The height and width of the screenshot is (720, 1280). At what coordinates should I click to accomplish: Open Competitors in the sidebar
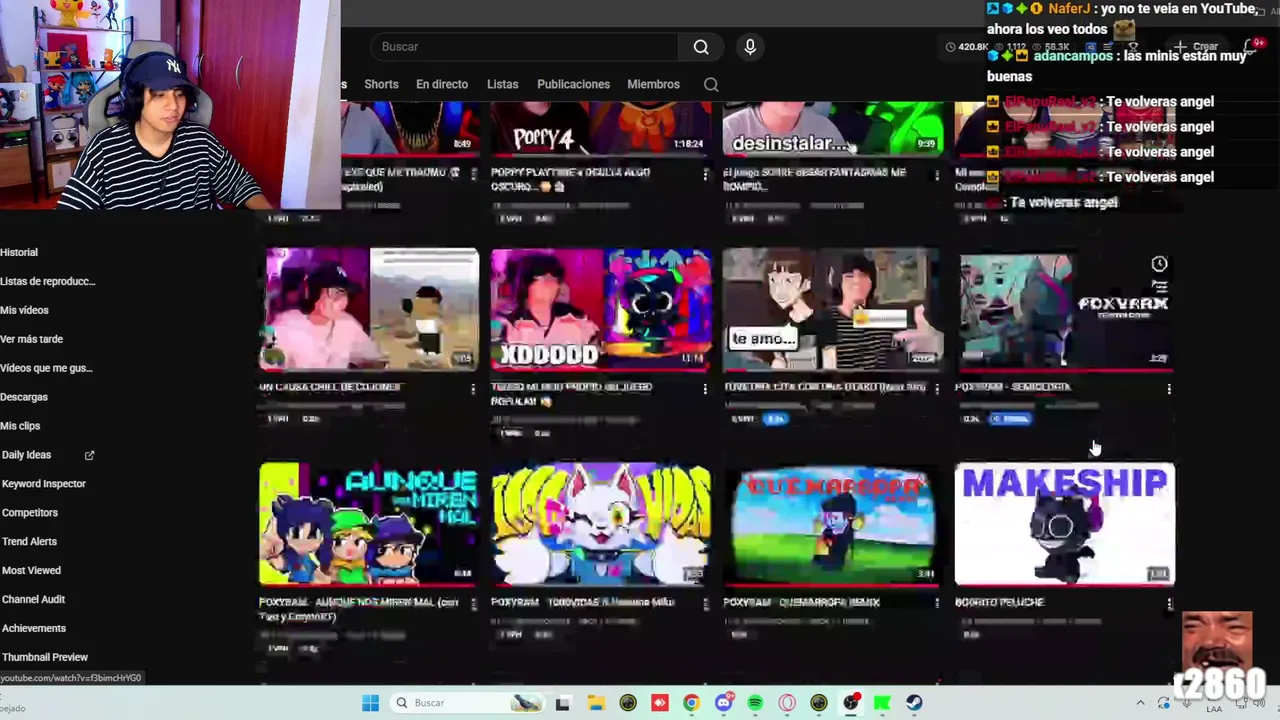(x=30, y=513)
